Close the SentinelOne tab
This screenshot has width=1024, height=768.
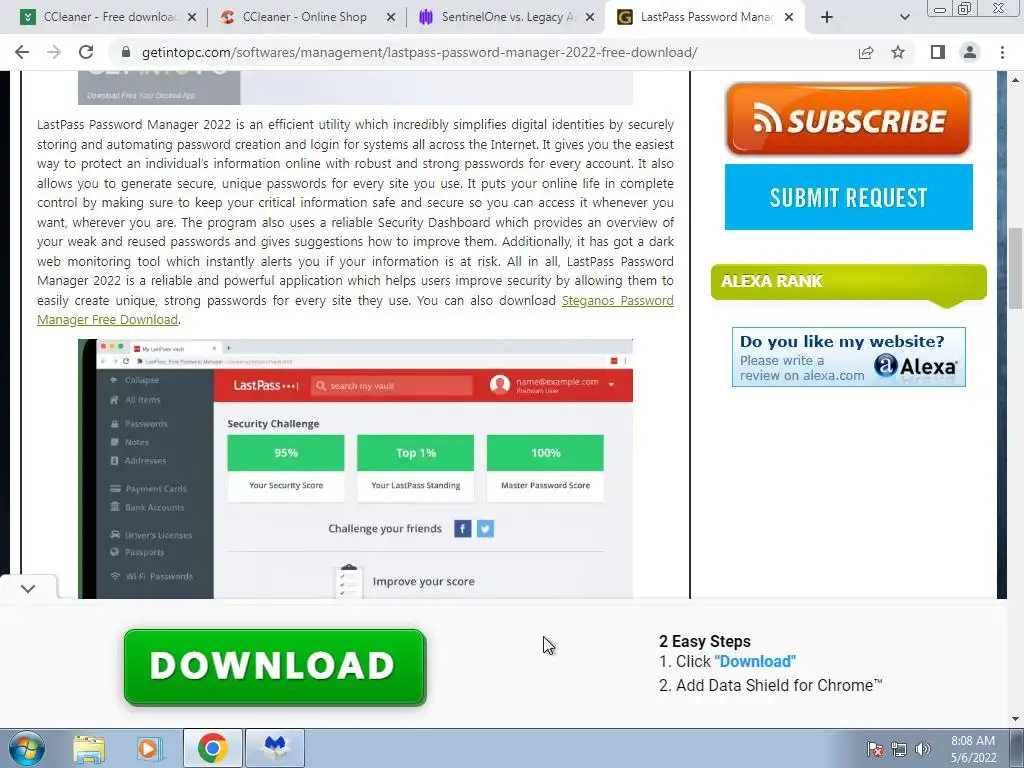pyautogui.click(x=590, y=18)
